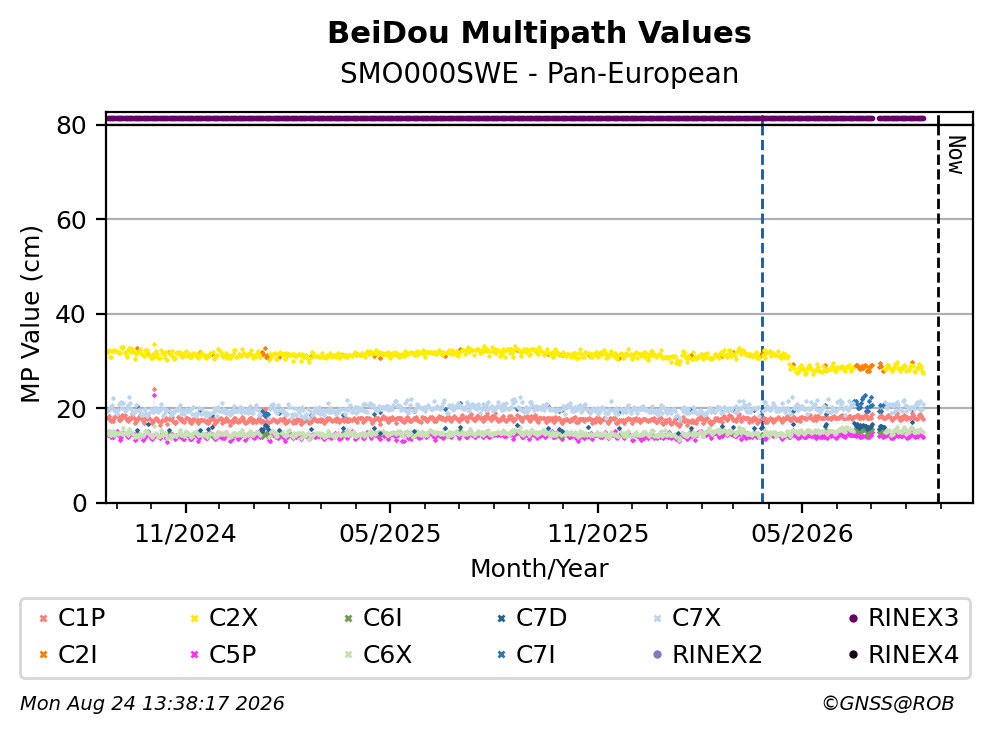Select the C2X yellow legend marker
This screenshot has height=734, width=993.
[194, 618]
